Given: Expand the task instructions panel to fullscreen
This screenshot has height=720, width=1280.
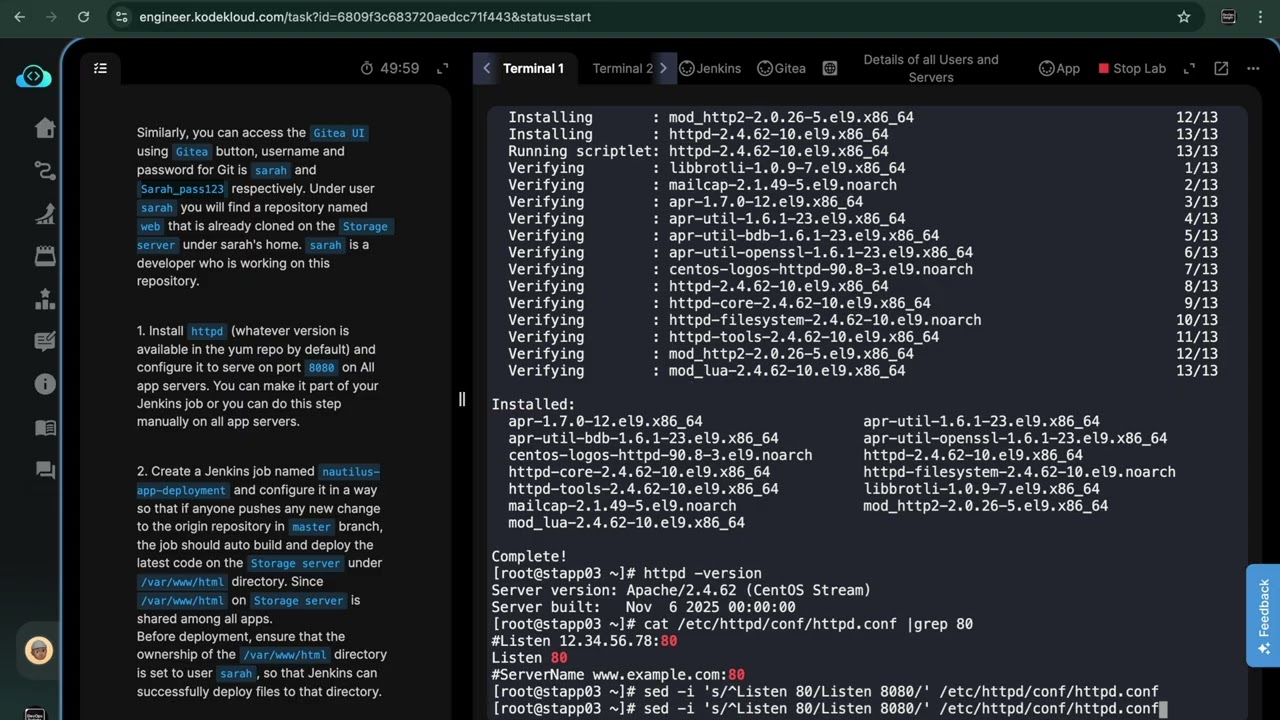Looking at the screenshot, I should (x=443, y=68).
